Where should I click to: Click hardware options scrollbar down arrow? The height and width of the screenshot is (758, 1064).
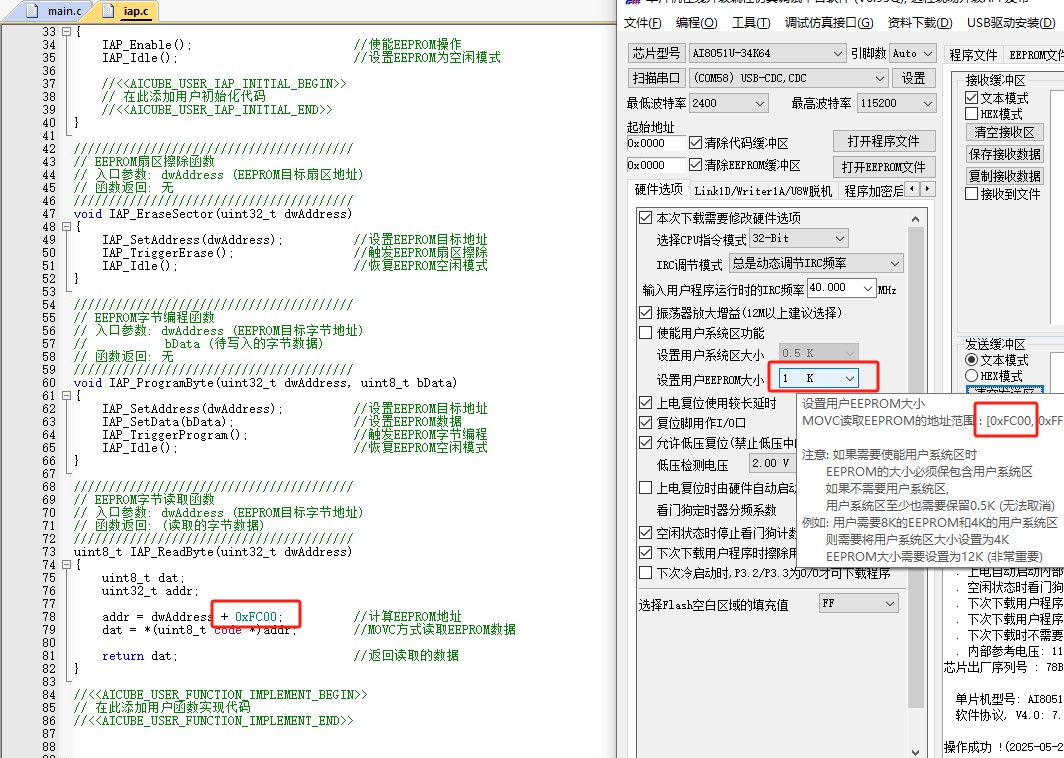pos(915,751)
